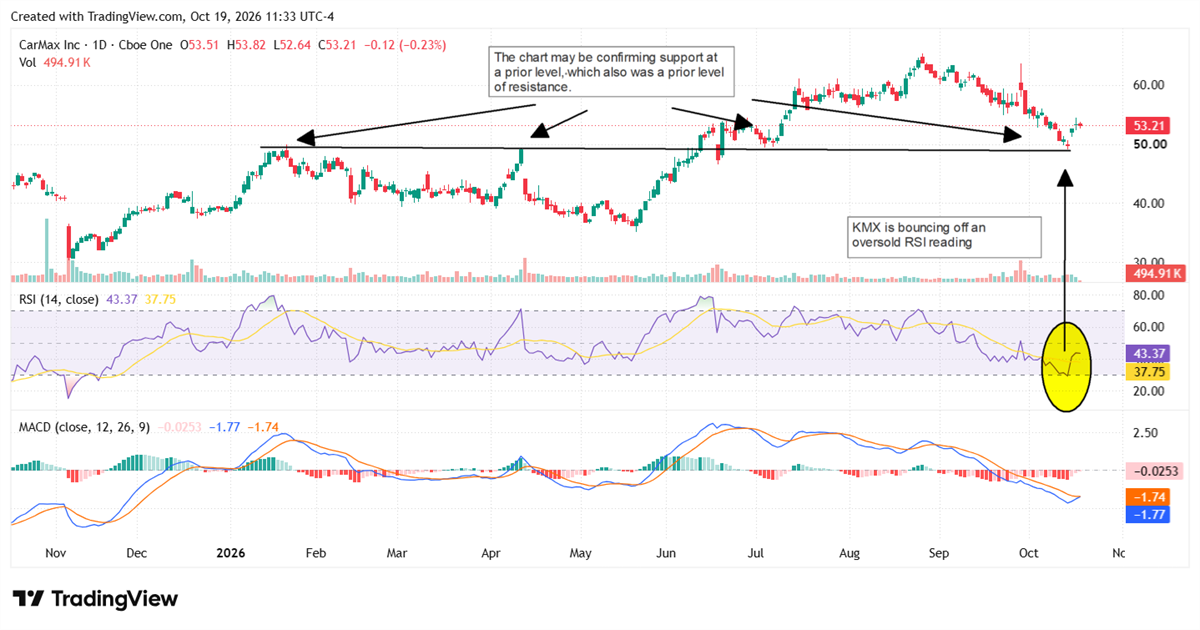Click the 'Created with TradingView.com' caption
Viewport: 1200px width, 630px height.
tap(97, 16)
